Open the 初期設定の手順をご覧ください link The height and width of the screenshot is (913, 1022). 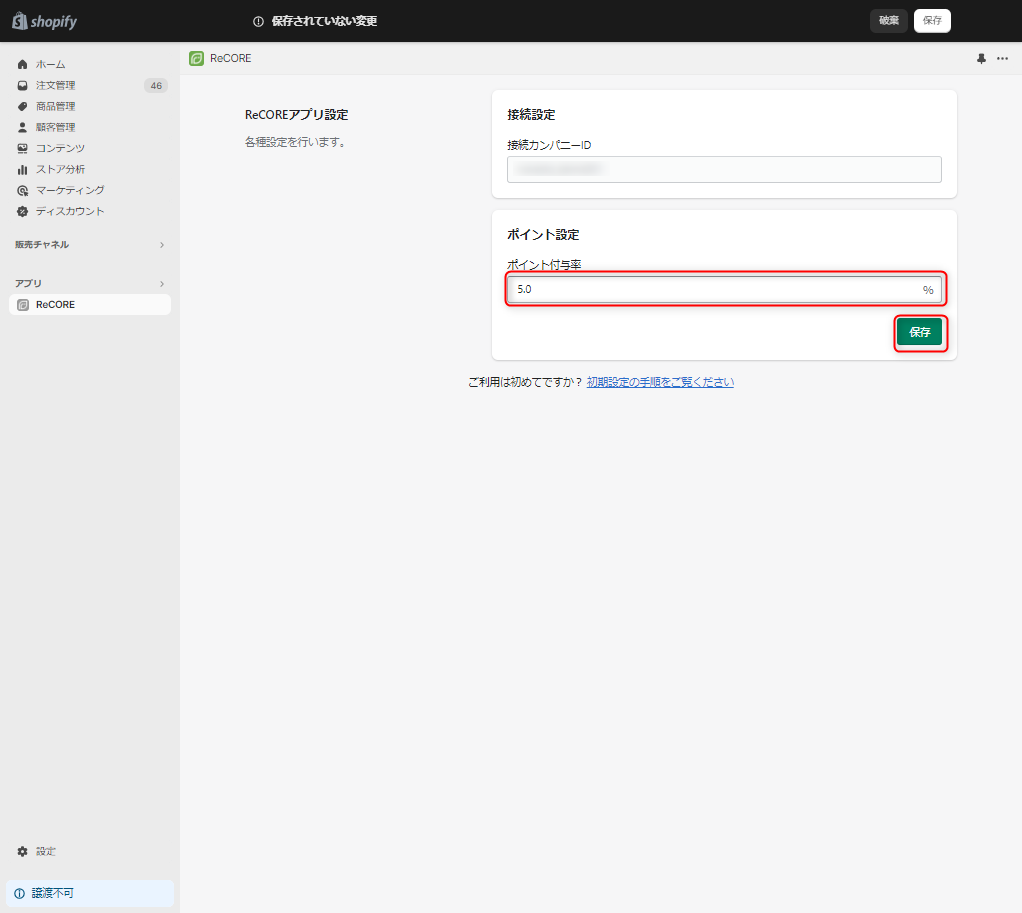point(660,382)
